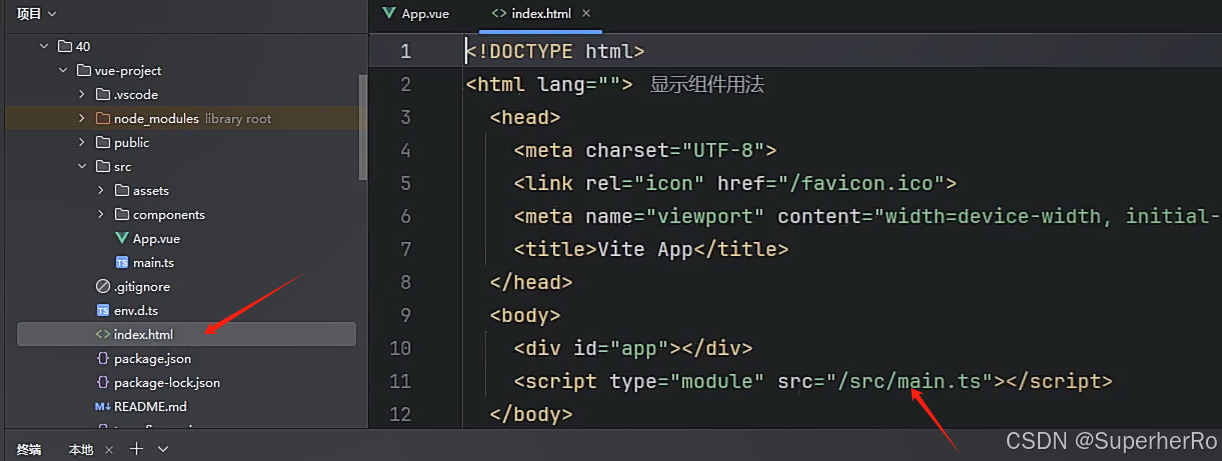Image resolution: width=1222 pixels, height=461 pixels.
Task: Click the JSON icon beside package.json
Action: [x=103, y=358]
